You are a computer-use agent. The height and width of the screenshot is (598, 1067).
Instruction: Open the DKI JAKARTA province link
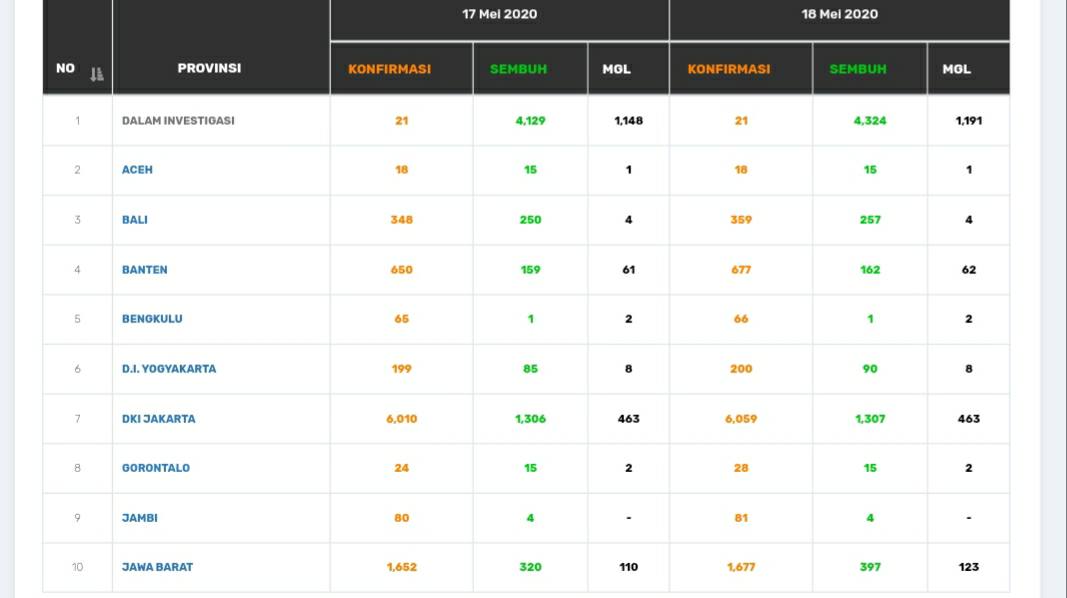point(158,419)
